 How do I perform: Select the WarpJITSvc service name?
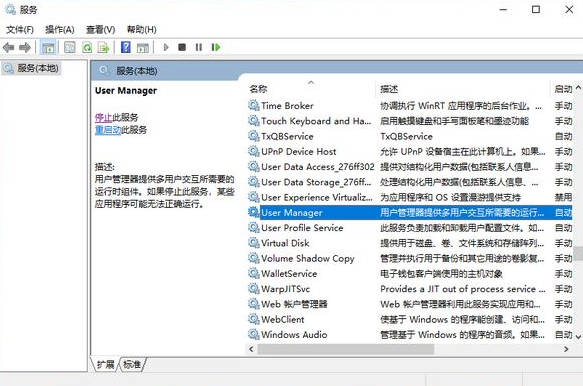click(285, 289)
